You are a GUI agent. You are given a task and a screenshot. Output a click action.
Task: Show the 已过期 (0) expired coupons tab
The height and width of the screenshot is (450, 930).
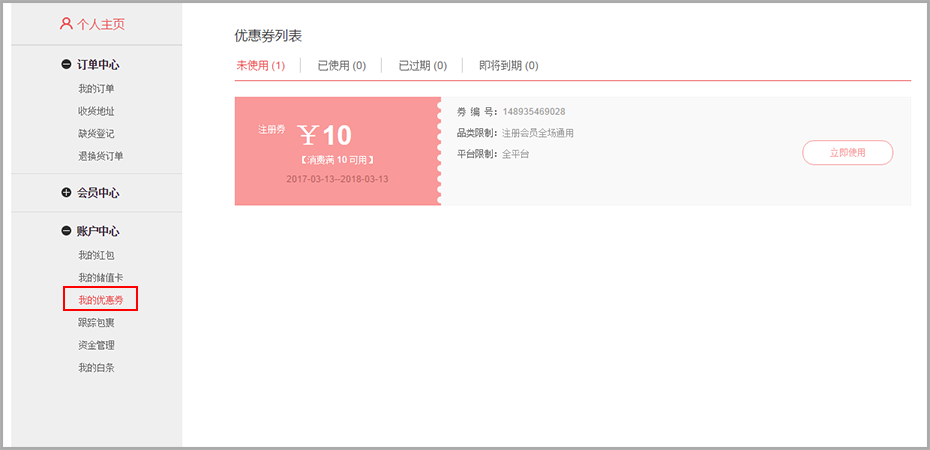(x=422, y=66)
